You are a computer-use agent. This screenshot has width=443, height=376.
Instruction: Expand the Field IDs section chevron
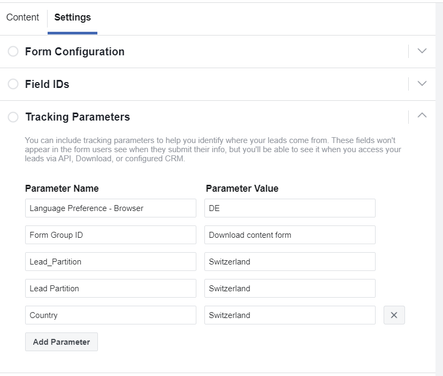coord(422,83)
